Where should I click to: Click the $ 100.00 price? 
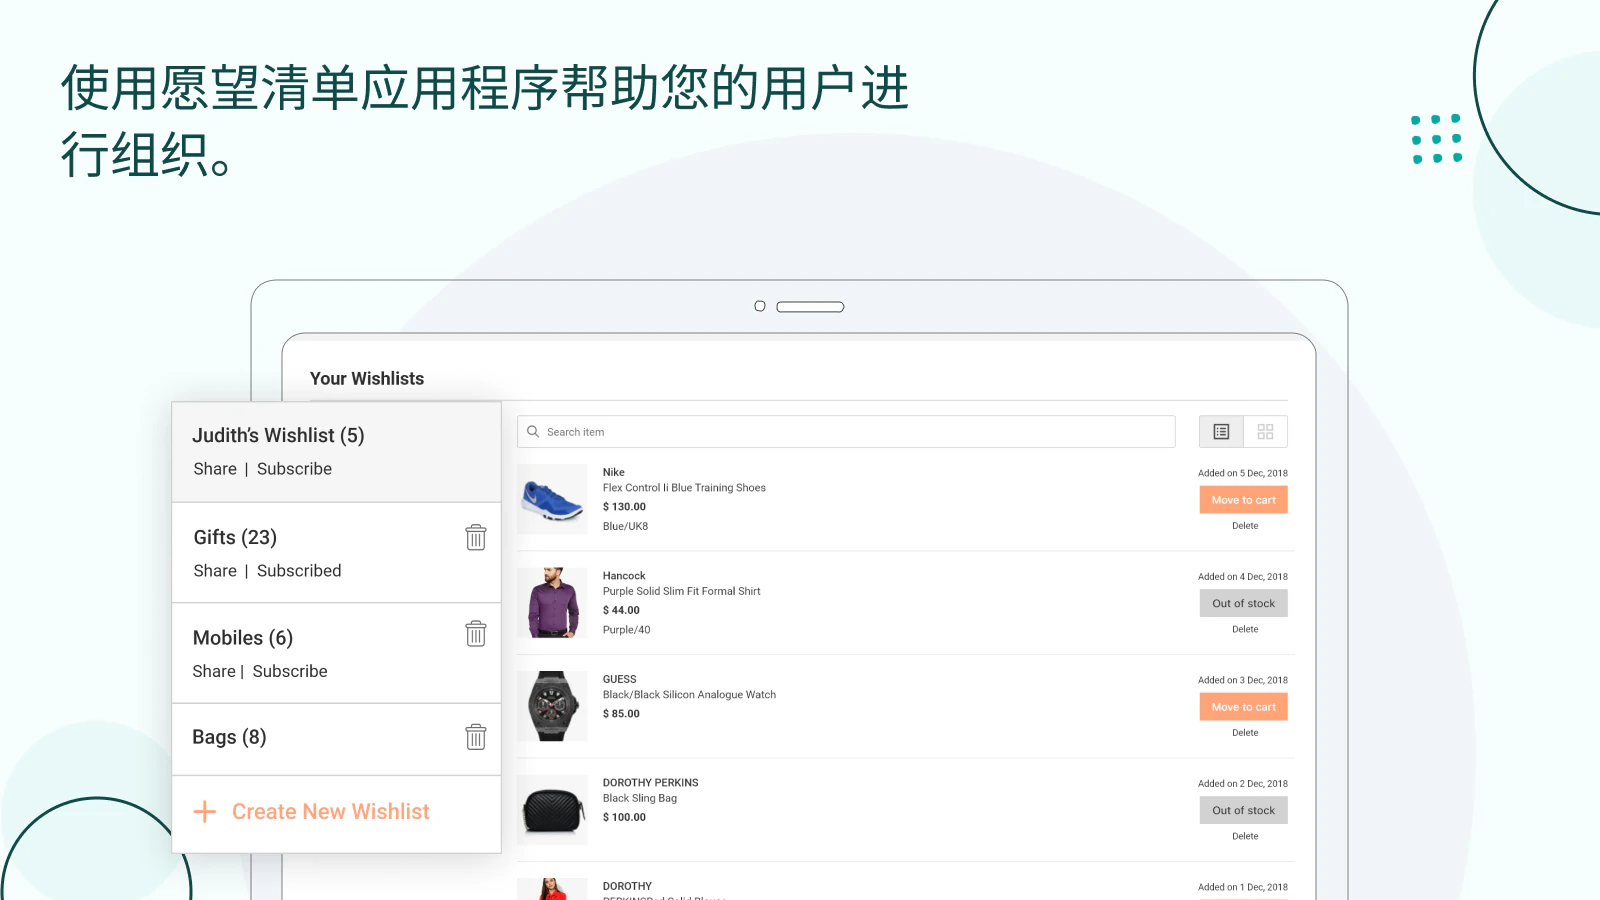(x=624, y=817)
